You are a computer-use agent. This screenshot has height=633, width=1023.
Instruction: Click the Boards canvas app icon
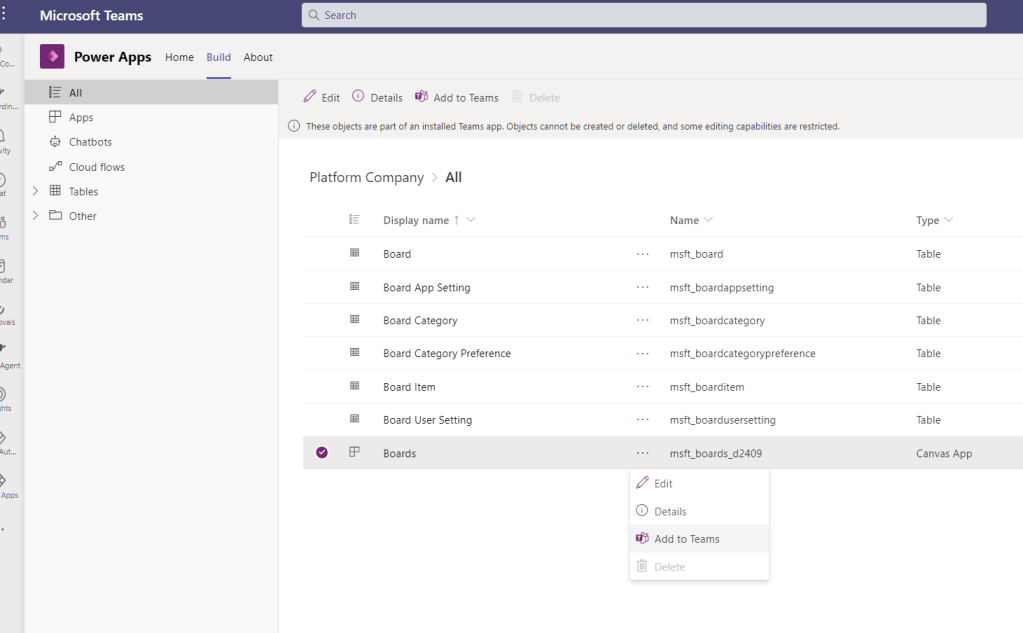pos(354,453)
